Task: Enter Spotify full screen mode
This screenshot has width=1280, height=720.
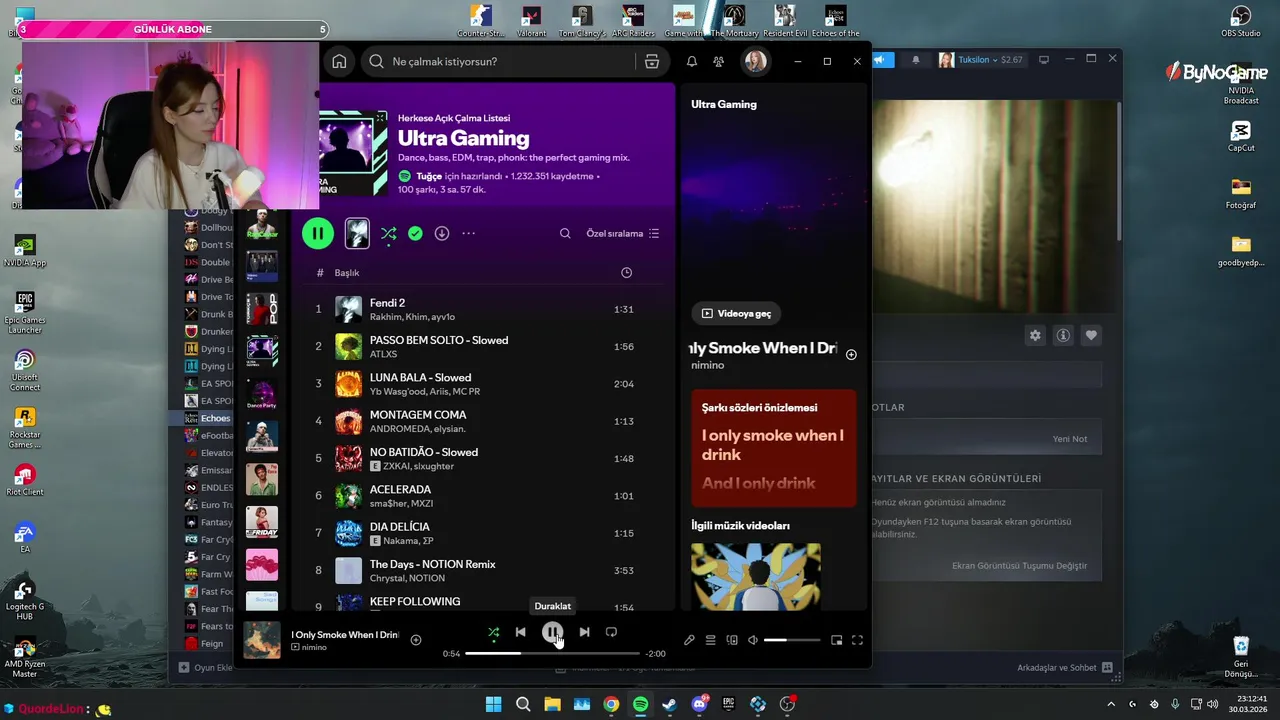Action: pyautogui.click(x=857, y=640)
